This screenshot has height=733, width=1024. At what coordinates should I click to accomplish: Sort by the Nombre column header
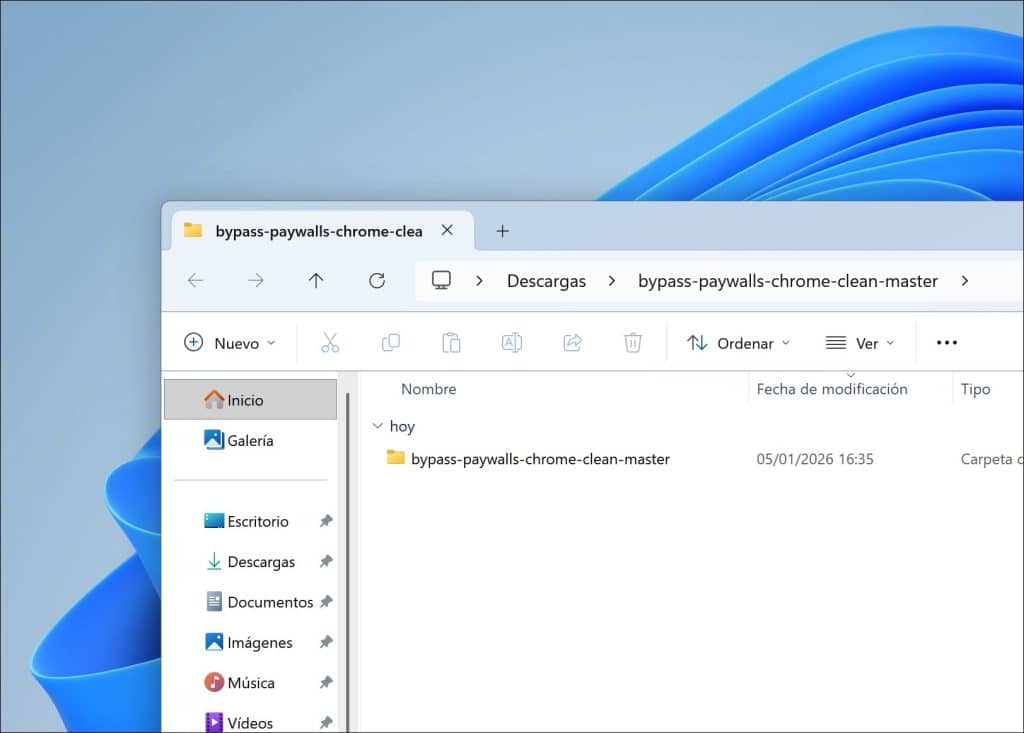pyautogui.click(x=429, y=389)
